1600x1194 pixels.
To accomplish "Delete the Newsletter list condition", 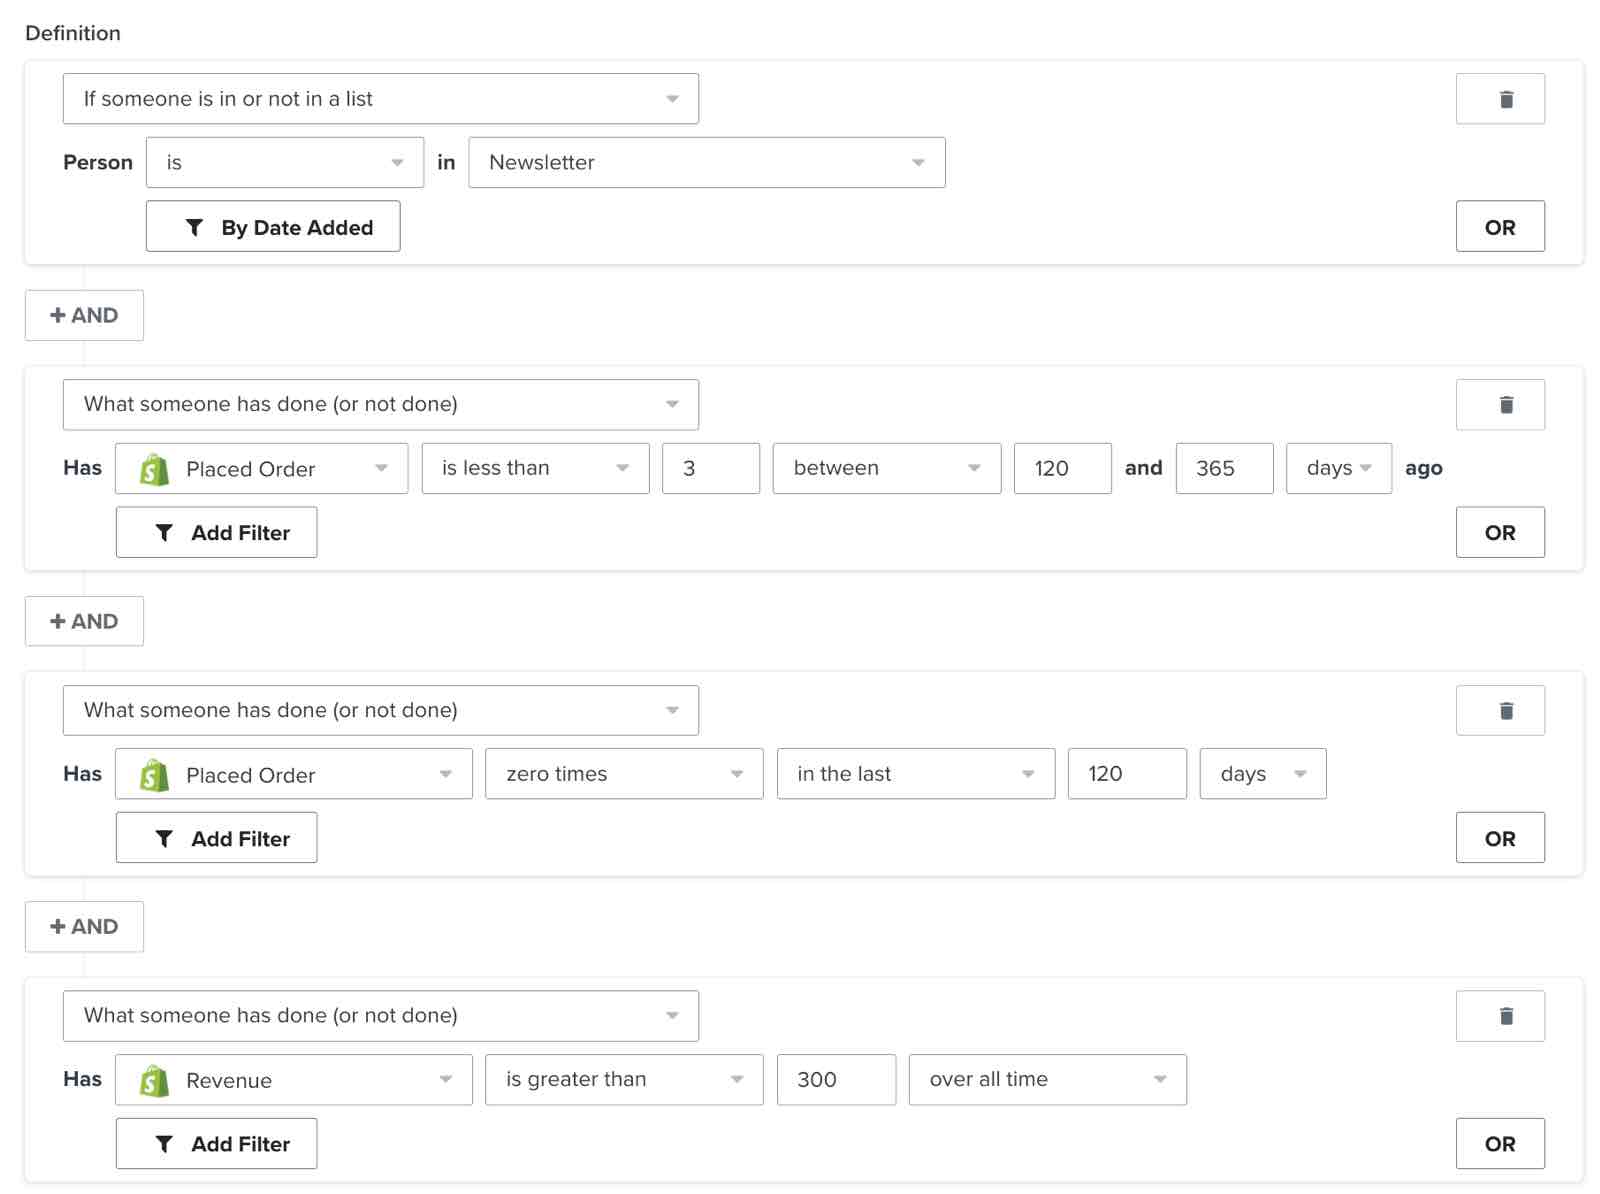I will tap(1500, 98).
